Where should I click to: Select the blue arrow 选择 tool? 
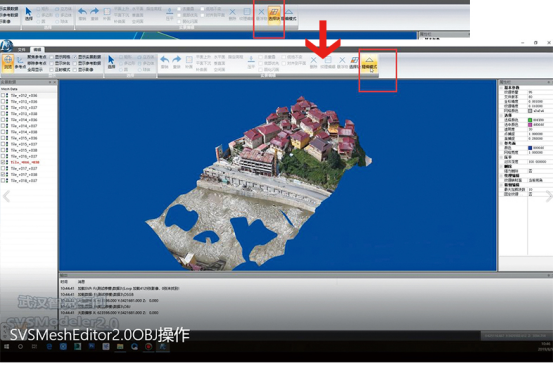click(111, 62)
